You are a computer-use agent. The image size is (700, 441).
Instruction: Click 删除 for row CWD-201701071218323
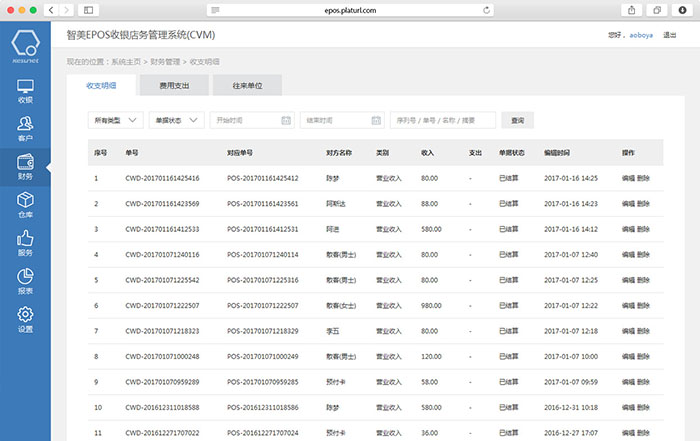[643, 331]
